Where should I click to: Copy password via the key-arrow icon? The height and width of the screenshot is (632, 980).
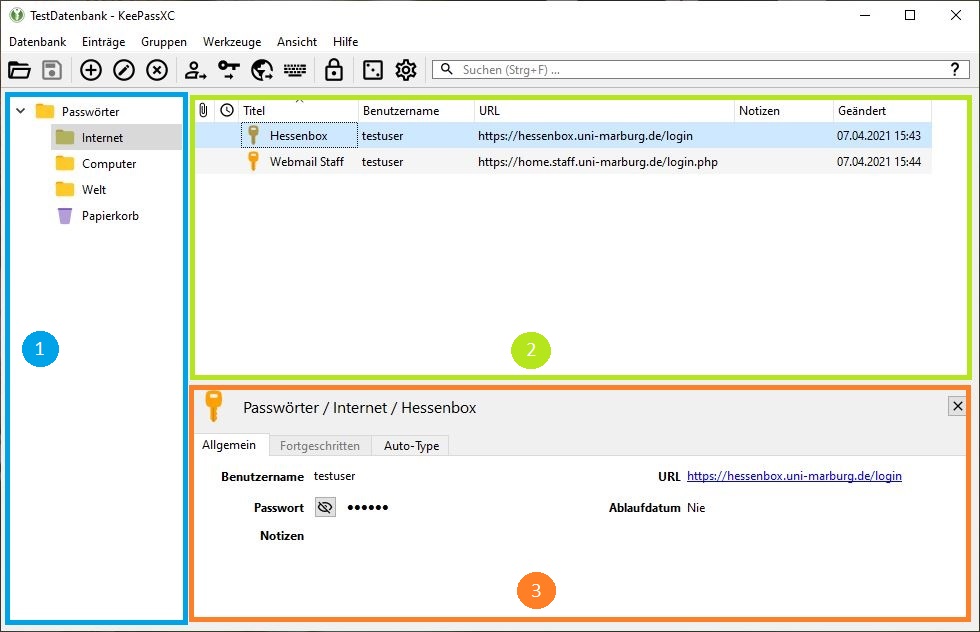click(229, 70)
